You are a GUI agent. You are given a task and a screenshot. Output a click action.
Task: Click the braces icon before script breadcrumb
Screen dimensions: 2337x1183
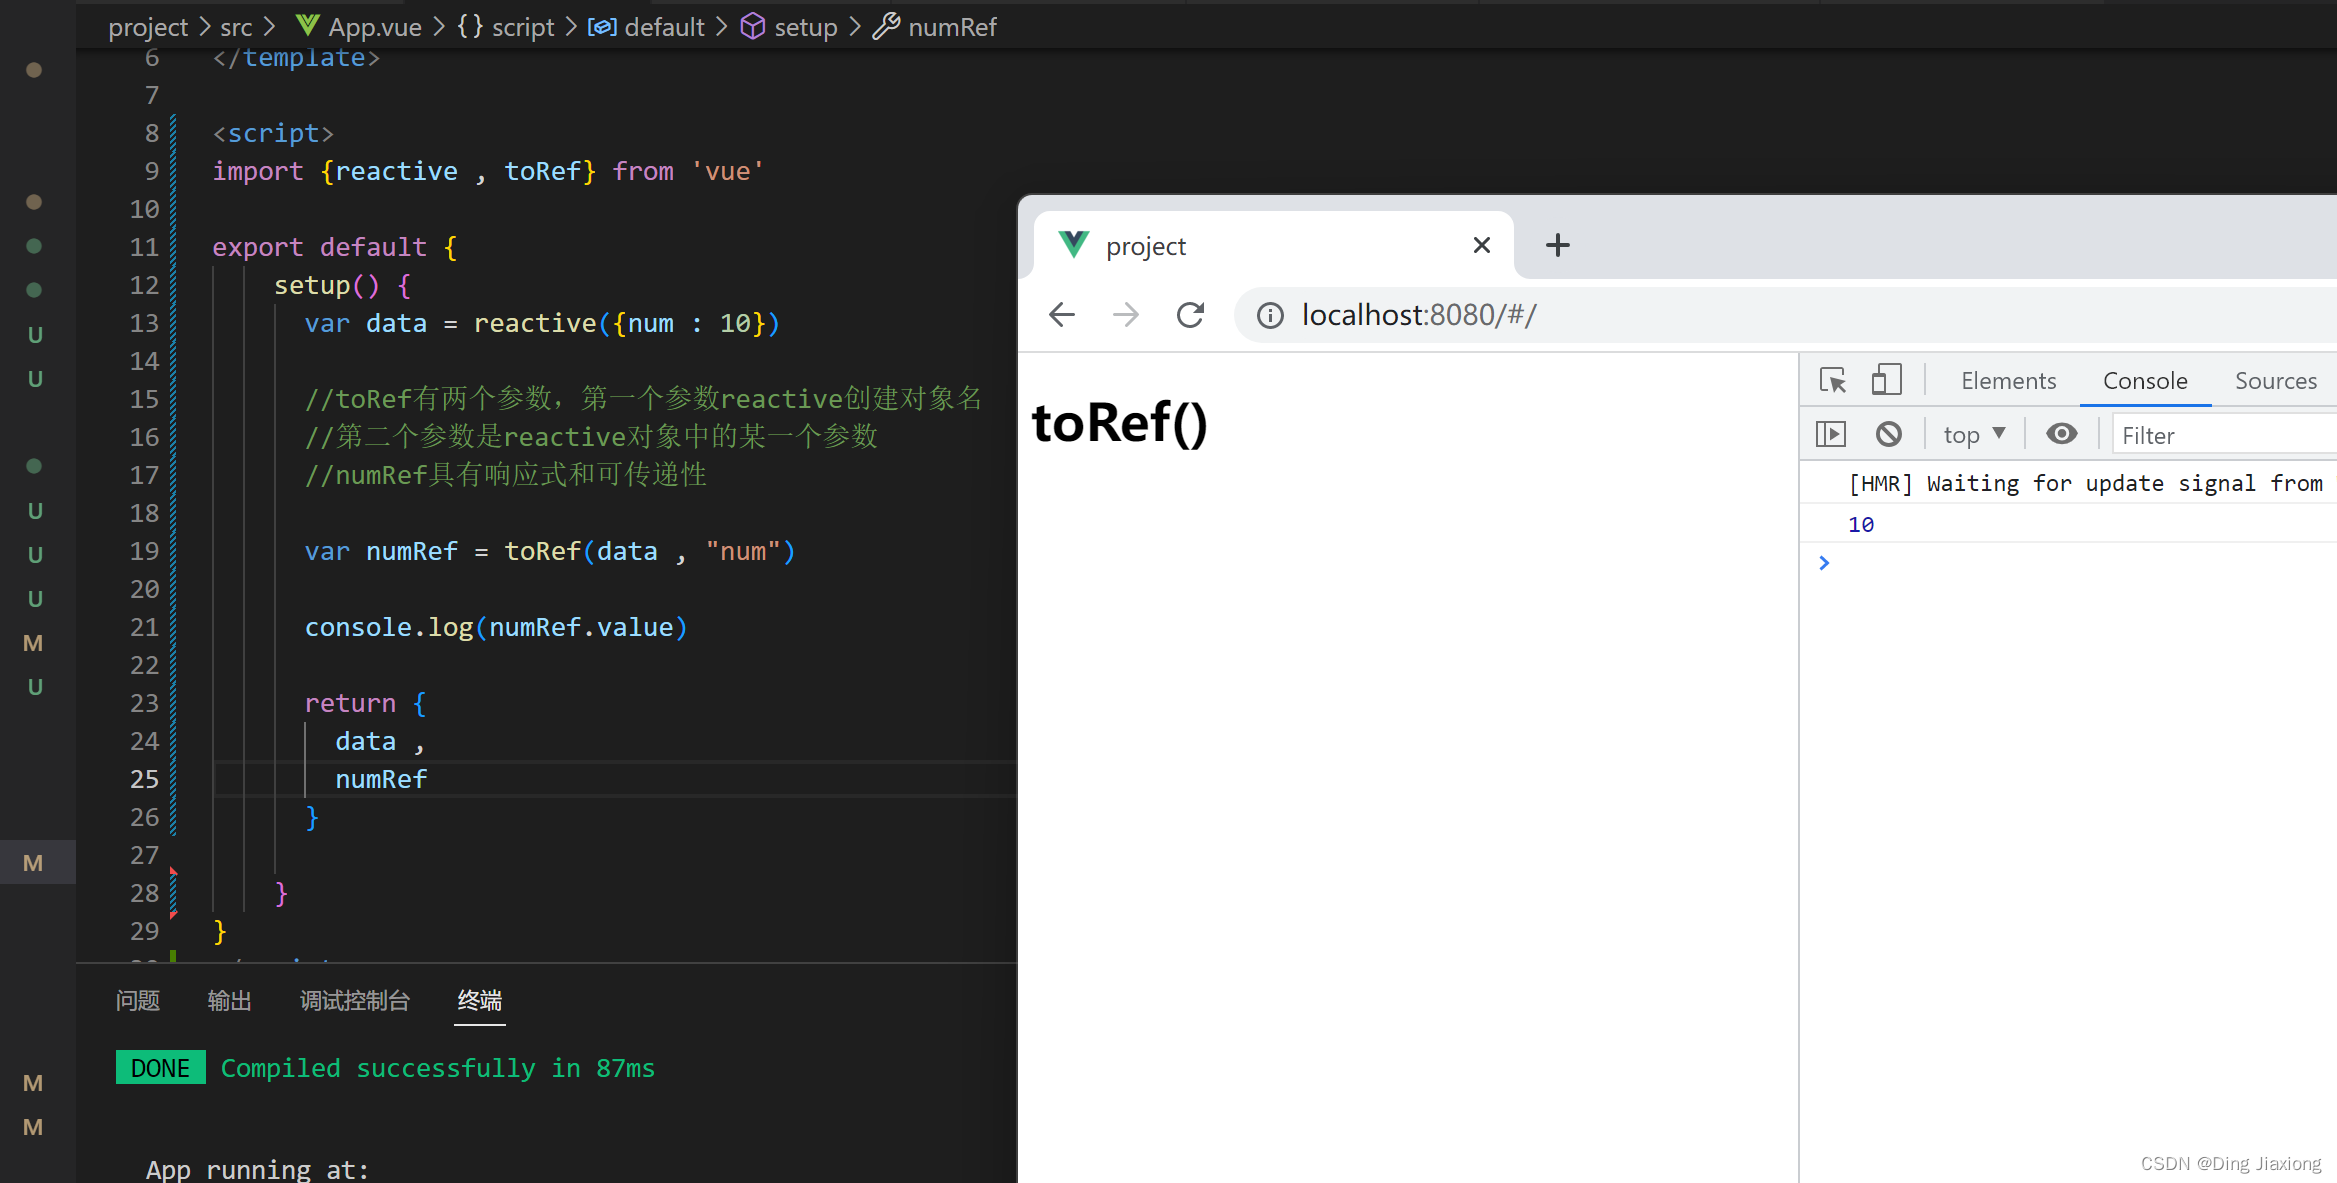[x=470, y=26]
